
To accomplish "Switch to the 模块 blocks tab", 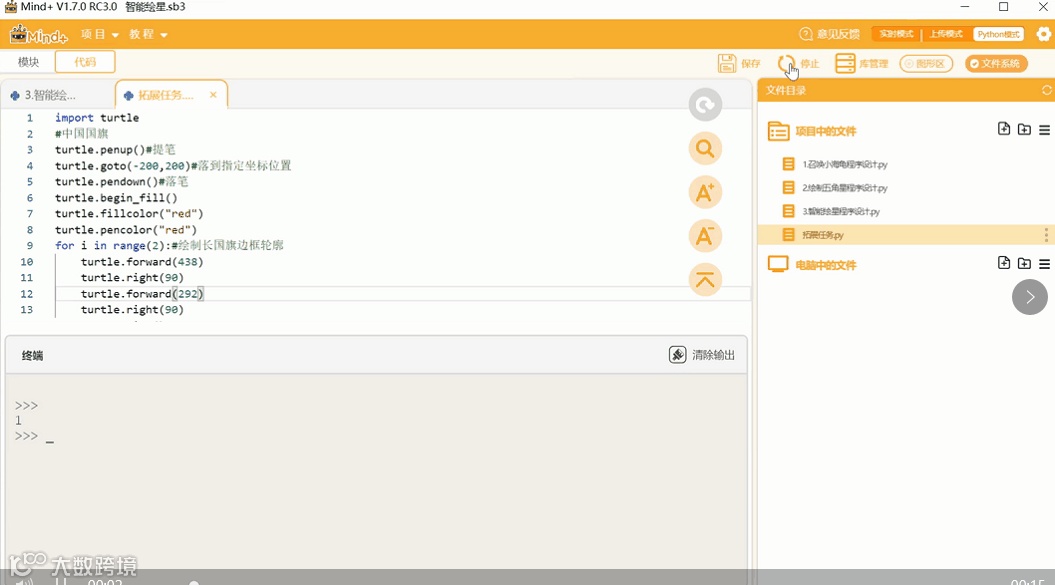I will 28,62.
